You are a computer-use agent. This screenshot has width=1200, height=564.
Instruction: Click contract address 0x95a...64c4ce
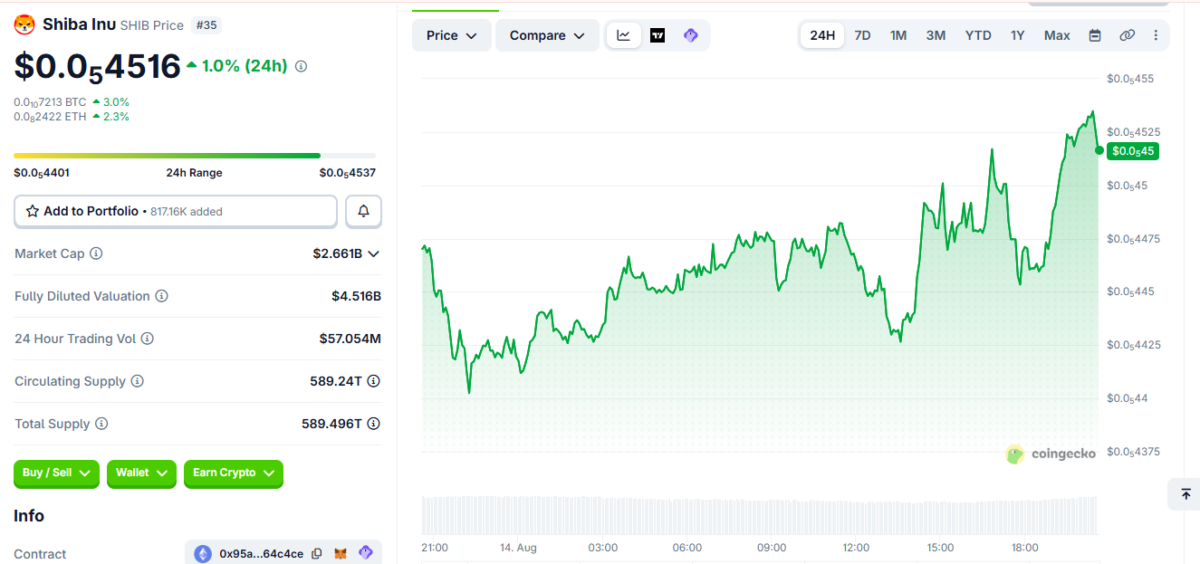click(x=261, y=553)
